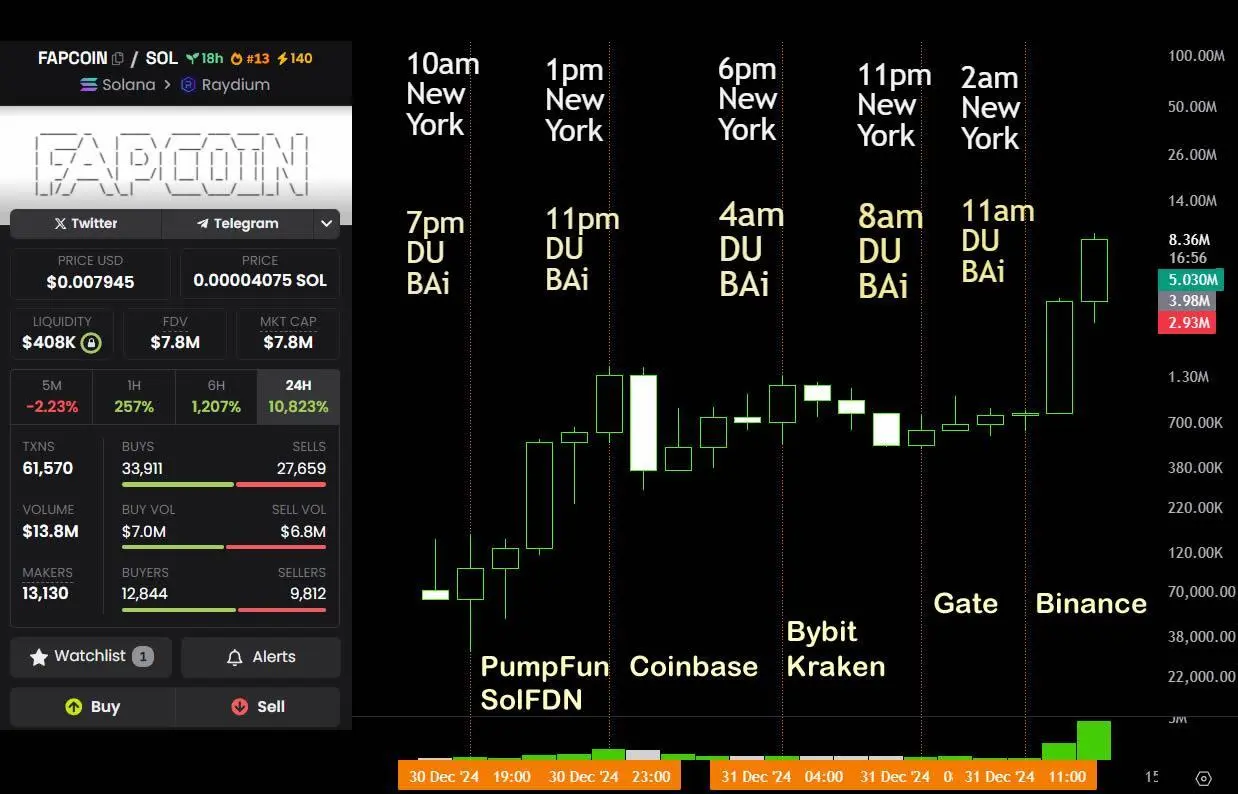
Task: Click the 18h pair age sprout badge
Action: click(205, 59)
